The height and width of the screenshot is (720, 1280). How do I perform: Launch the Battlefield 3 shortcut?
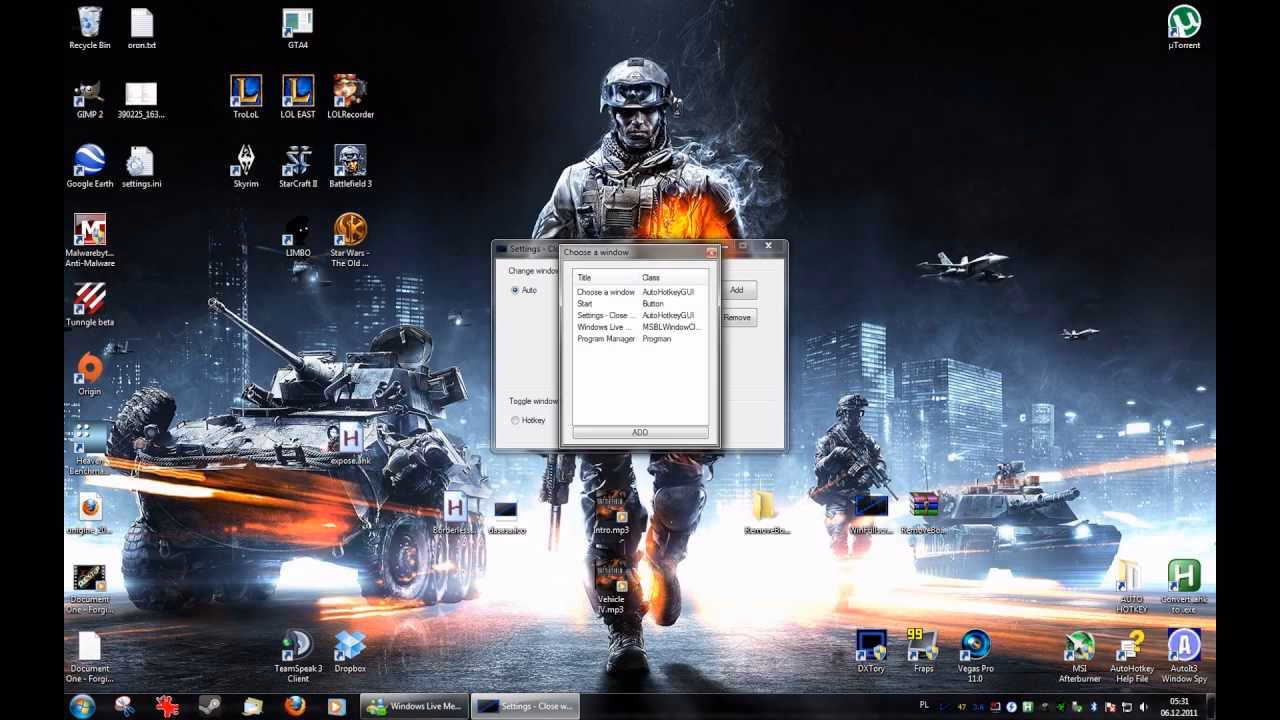[x=350, y=166]
